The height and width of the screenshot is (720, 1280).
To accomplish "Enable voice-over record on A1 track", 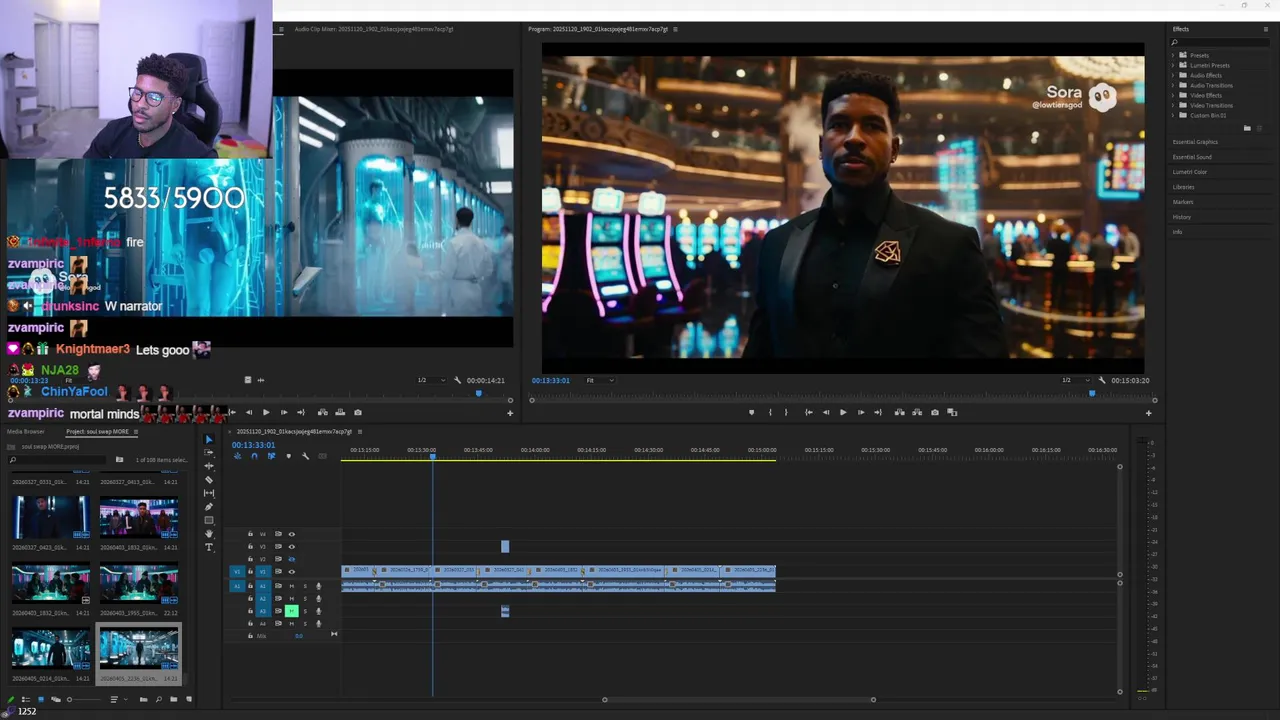I will coord(319,586).
